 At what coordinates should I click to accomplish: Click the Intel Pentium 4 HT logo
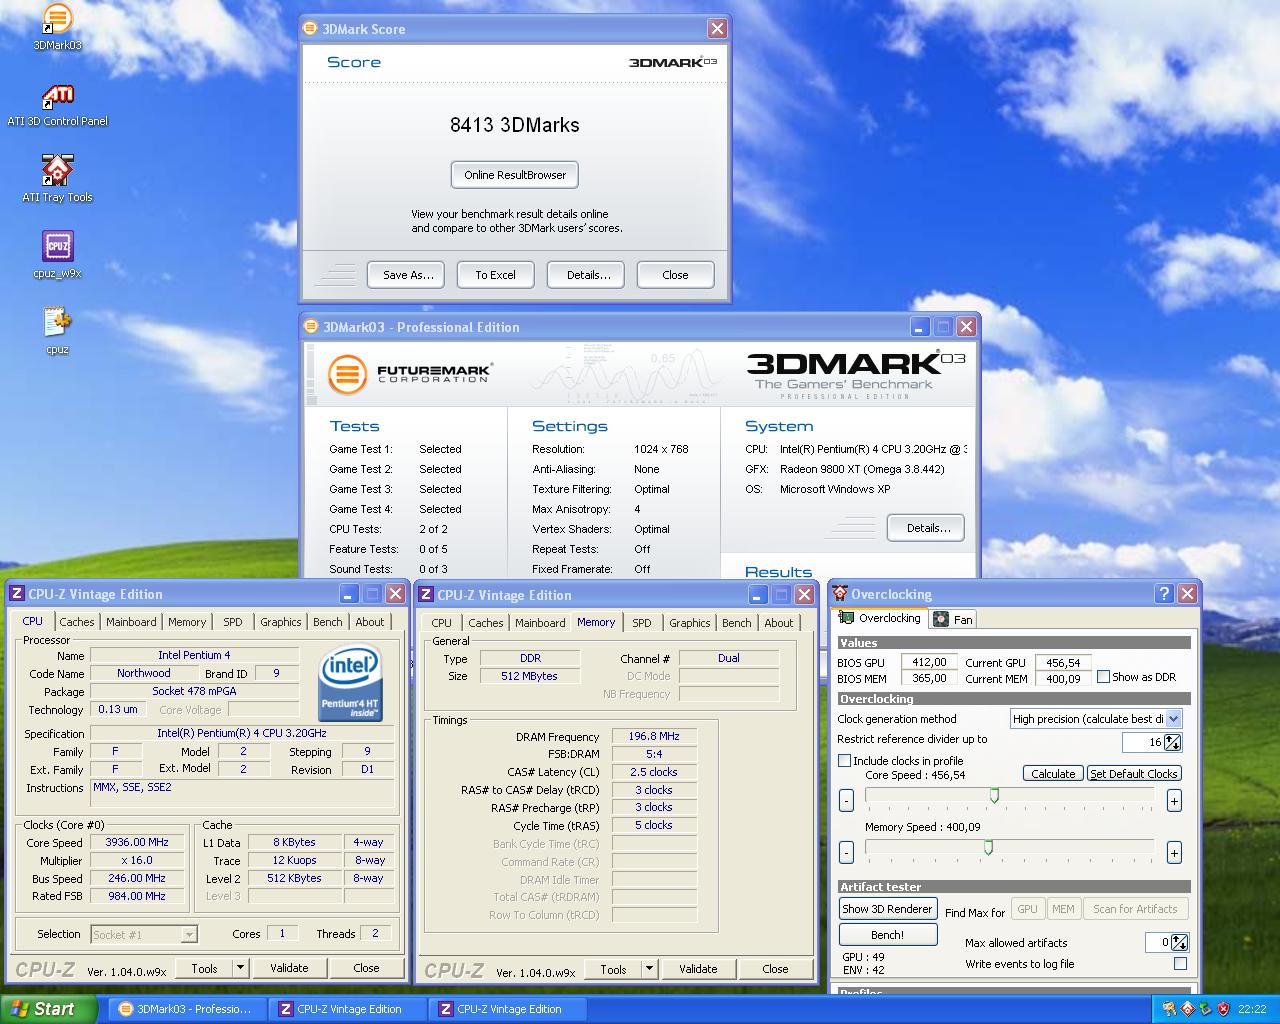tap(350, 684)
